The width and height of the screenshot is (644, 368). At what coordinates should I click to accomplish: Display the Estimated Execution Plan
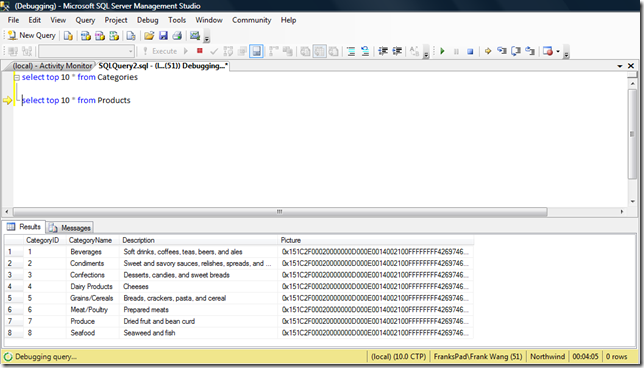click(x=228, y=51)
